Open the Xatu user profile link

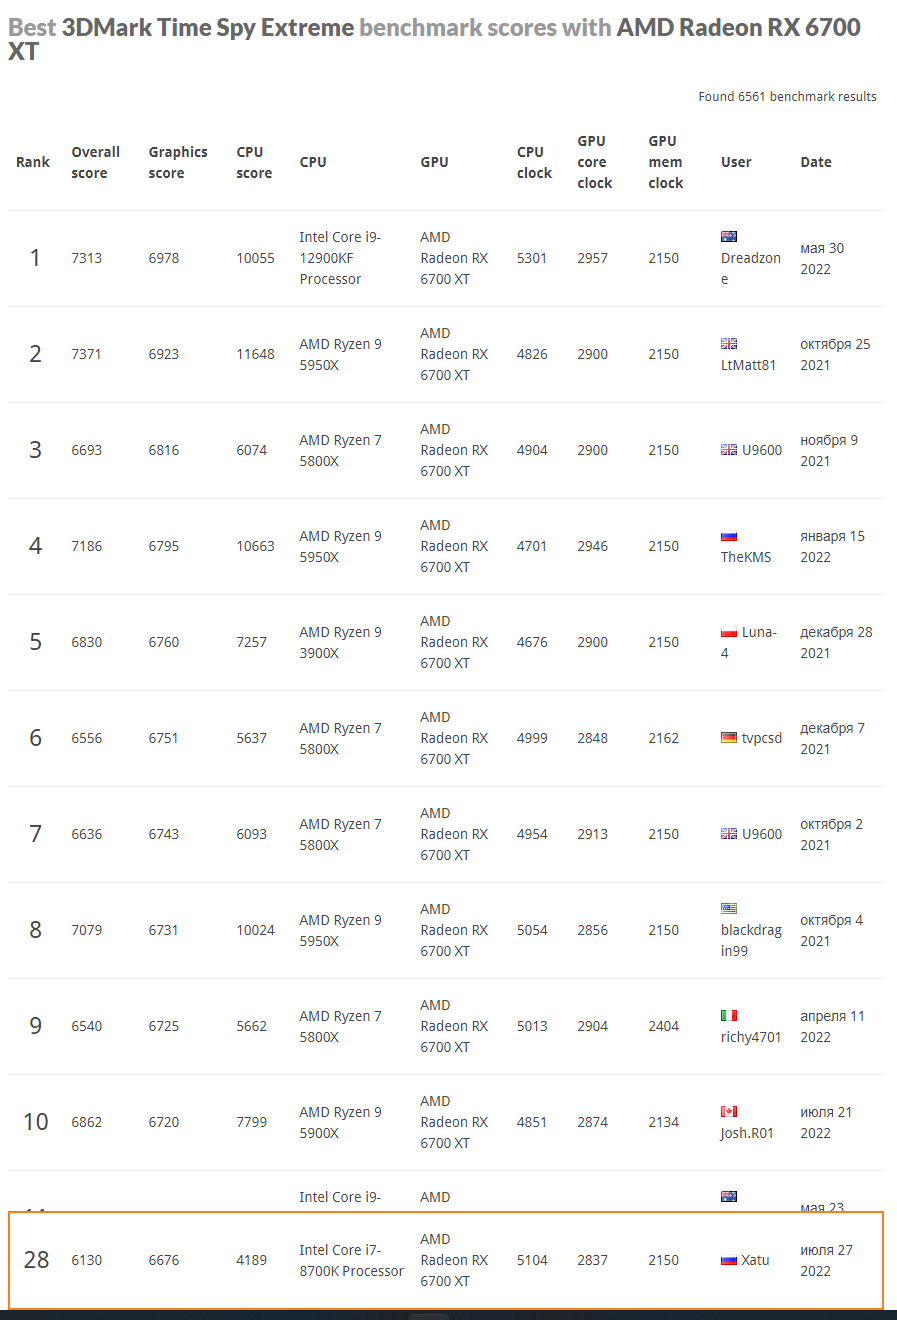[755, 1260]
